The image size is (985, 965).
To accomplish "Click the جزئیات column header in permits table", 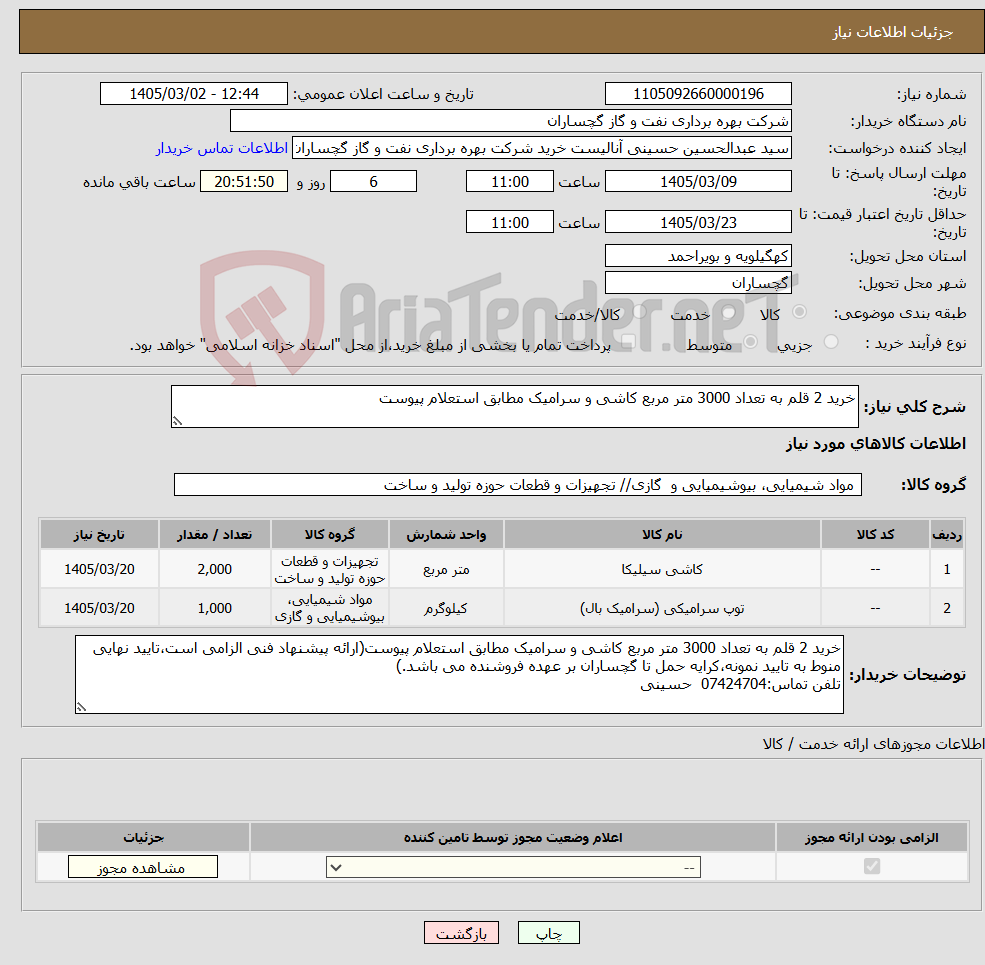I will click(143, 837).
